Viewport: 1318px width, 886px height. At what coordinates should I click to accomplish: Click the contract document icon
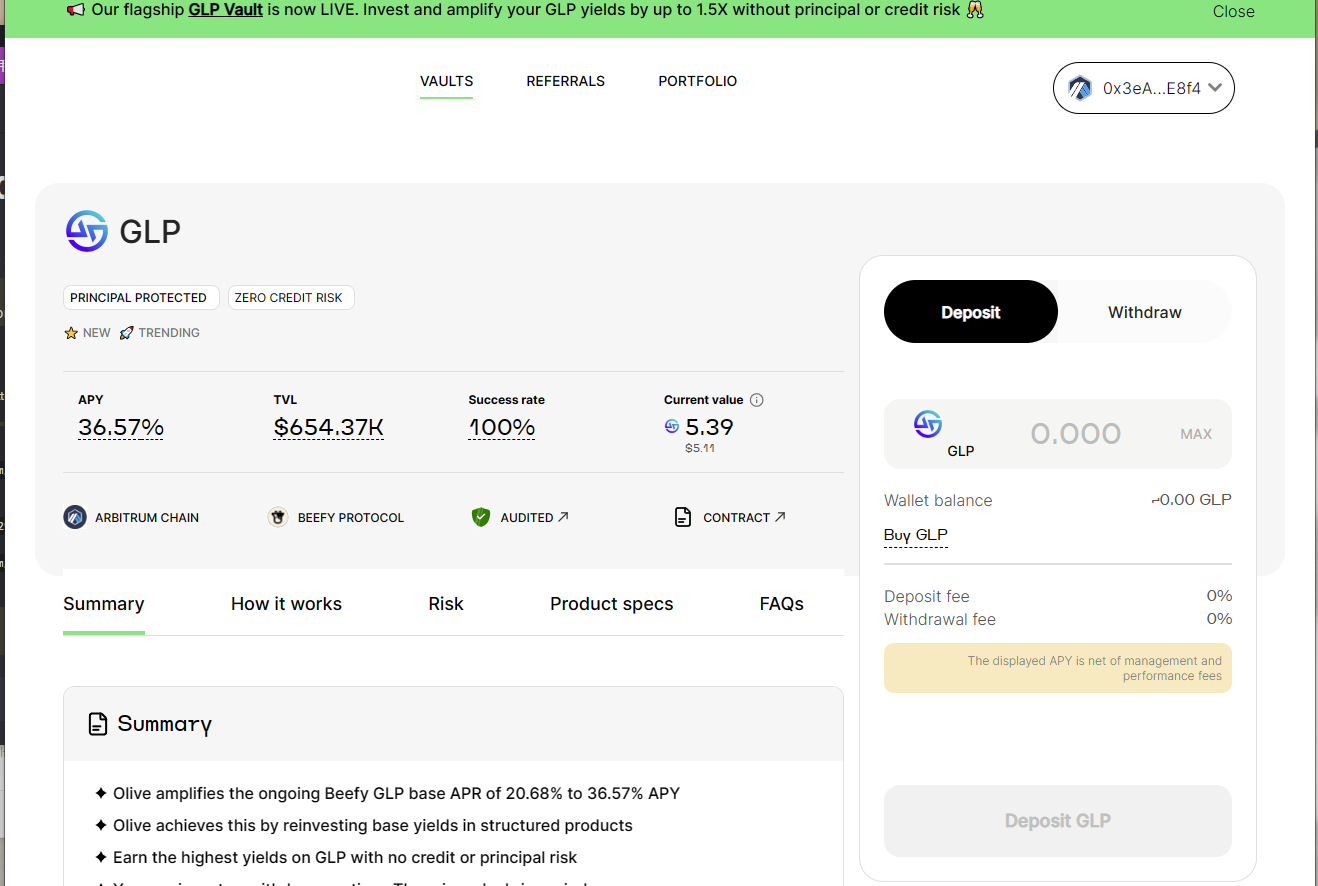[x=683, y=517]
